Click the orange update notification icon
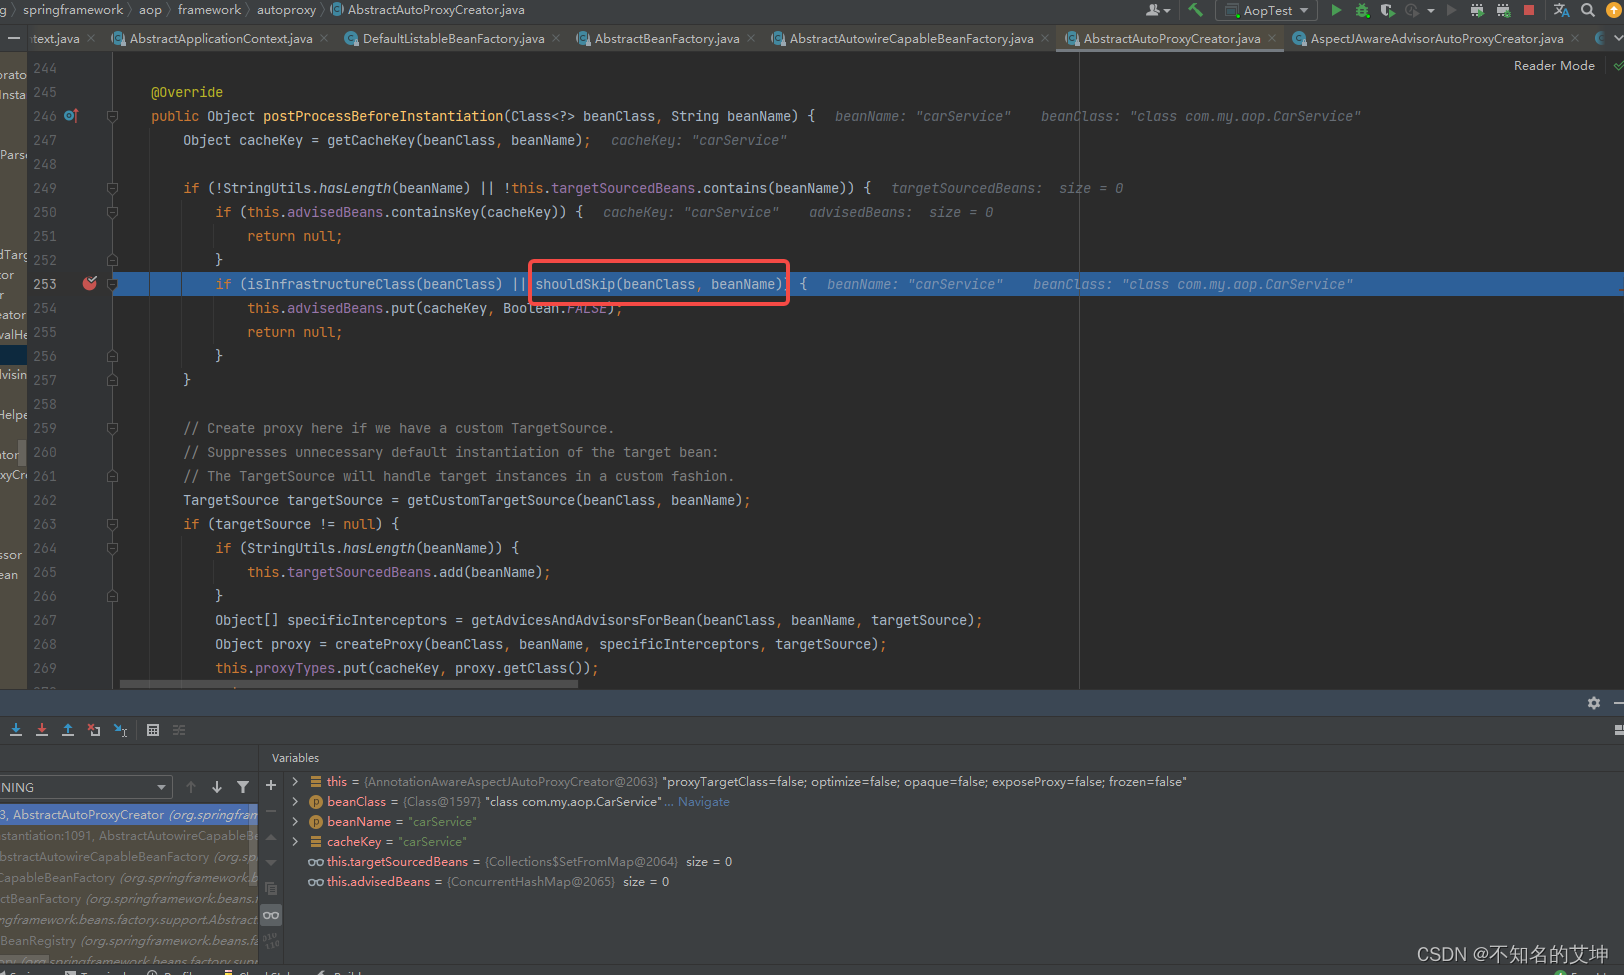This screenshot has height=975, width=1624. click(1612, 10)
